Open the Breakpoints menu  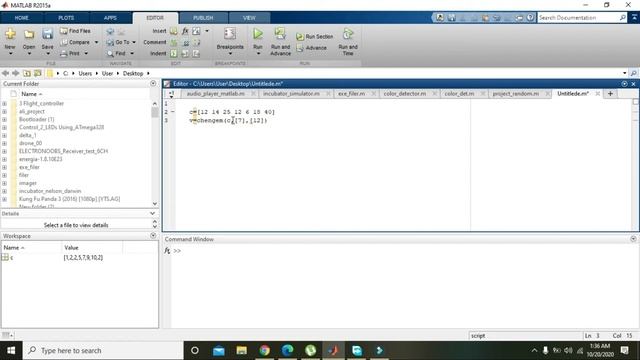[230, 42]
